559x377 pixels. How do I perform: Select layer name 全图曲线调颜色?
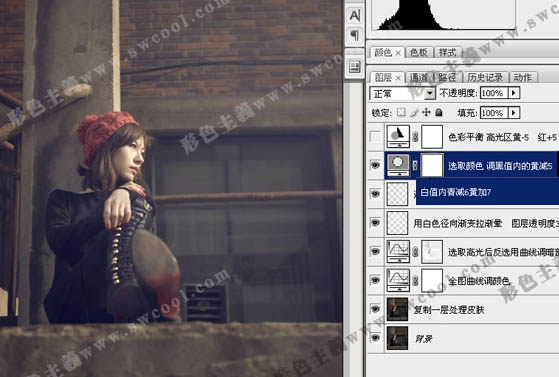[x=479, y=281]
